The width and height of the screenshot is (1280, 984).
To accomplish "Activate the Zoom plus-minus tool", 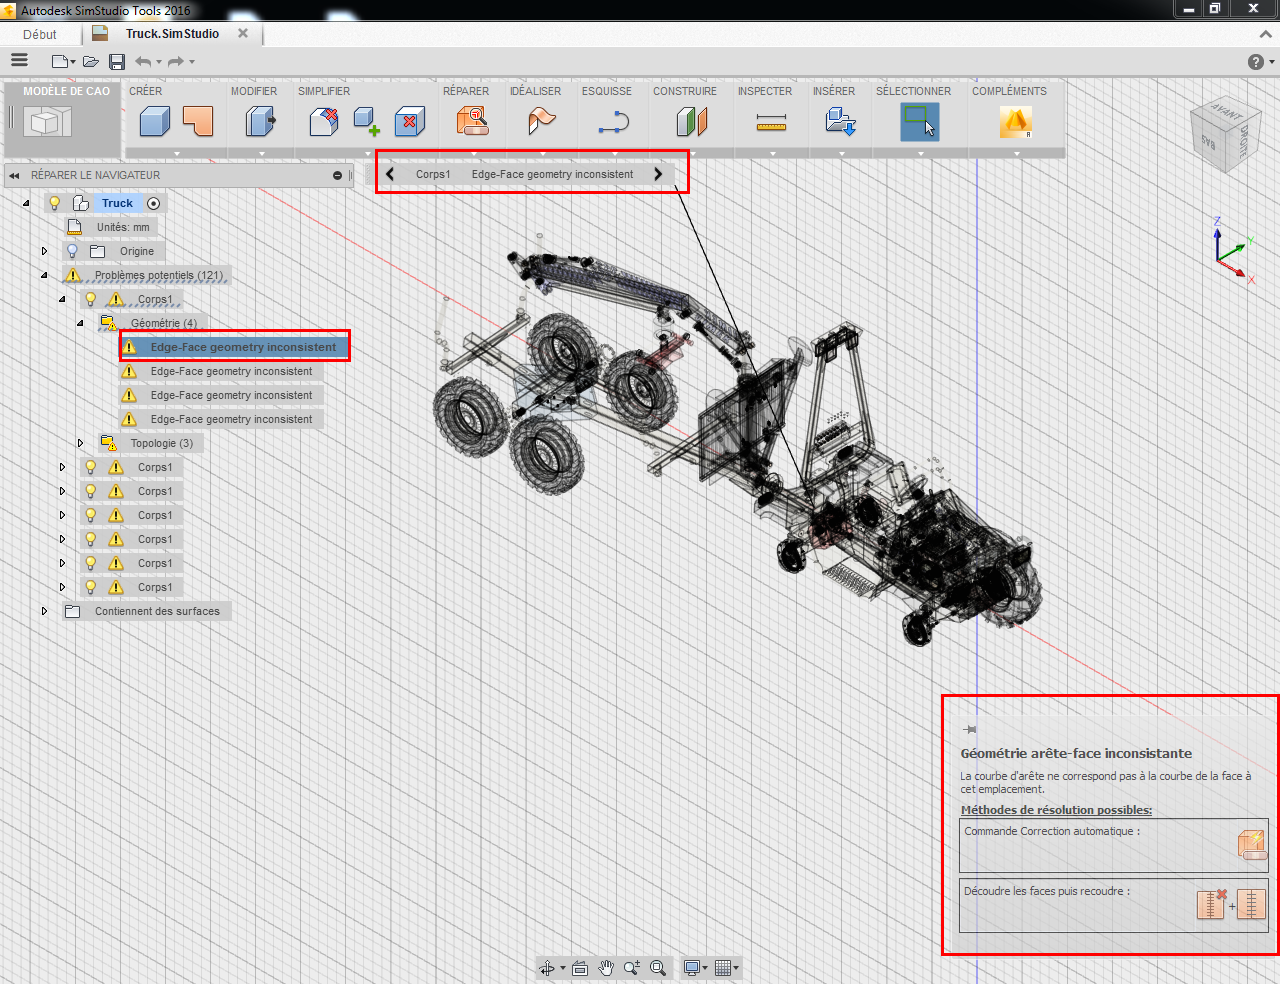I will 632,968.
